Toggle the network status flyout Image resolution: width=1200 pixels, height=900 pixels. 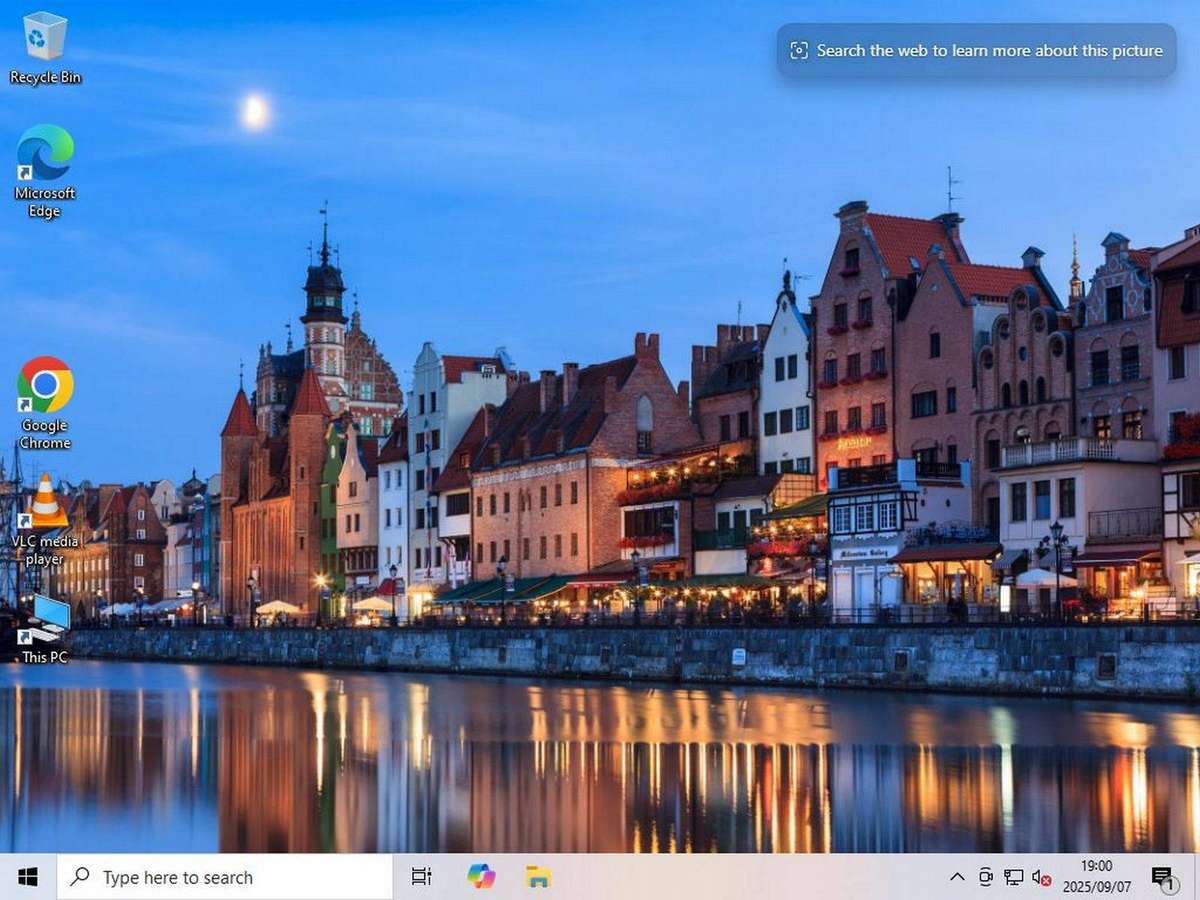pos(1013,877)
